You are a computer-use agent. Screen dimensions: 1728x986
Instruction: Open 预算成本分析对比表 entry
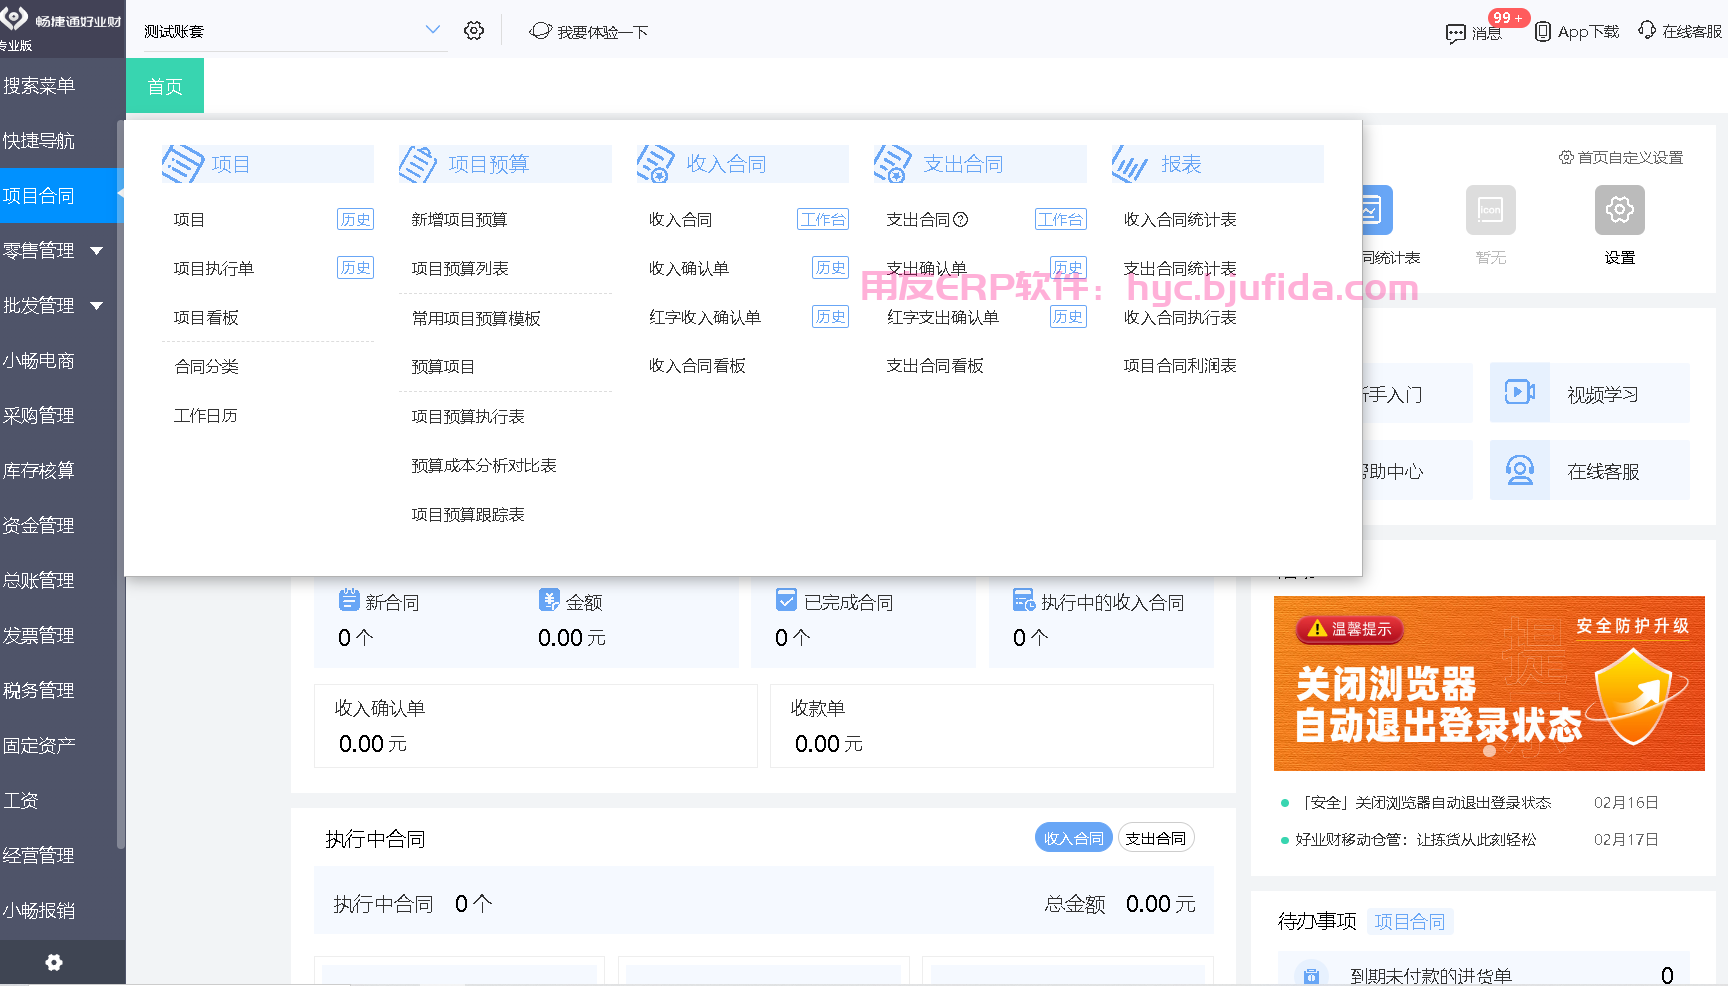pyautogui.click(x=484, y=466)
